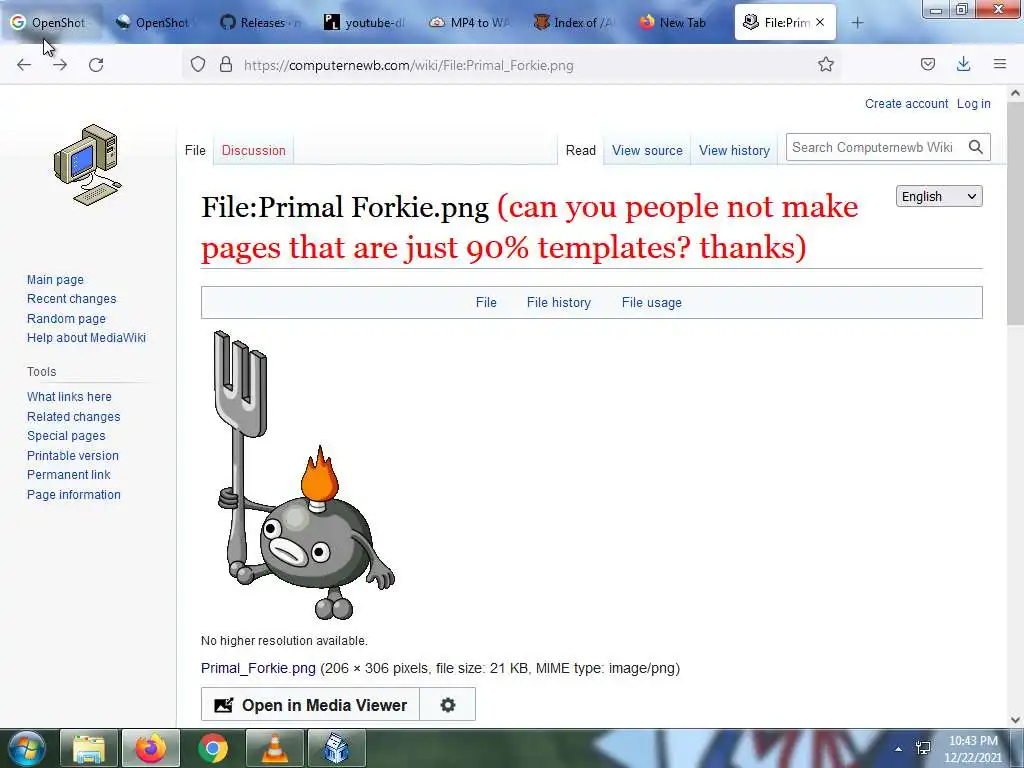Click the page vertical scrollbar thumb
Viewport: 1024px width, 768px height.
point(1015,212)
